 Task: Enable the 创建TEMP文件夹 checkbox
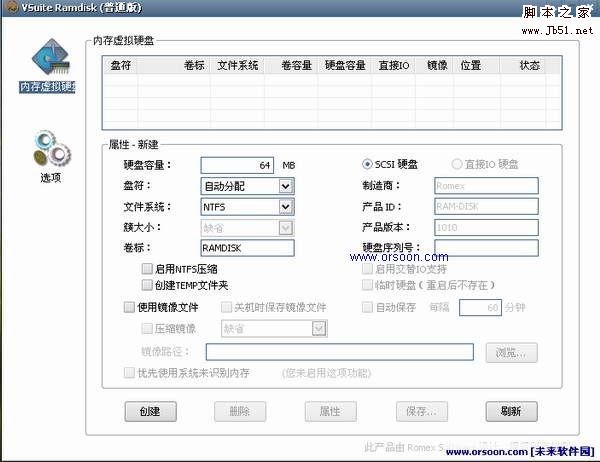[x=147, y=285]
